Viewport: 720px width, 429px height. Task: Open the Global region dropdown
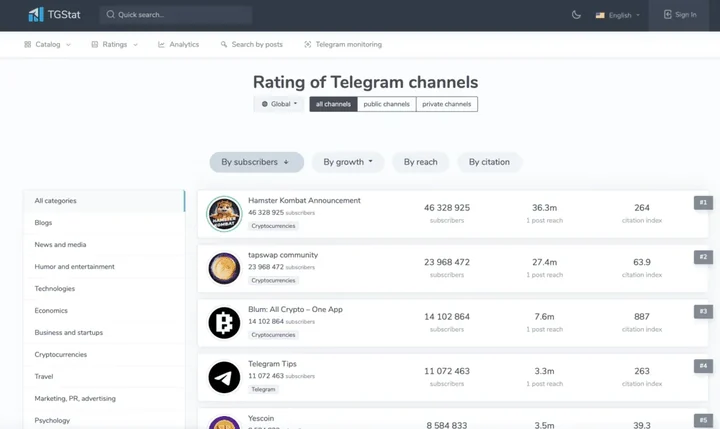279,104
